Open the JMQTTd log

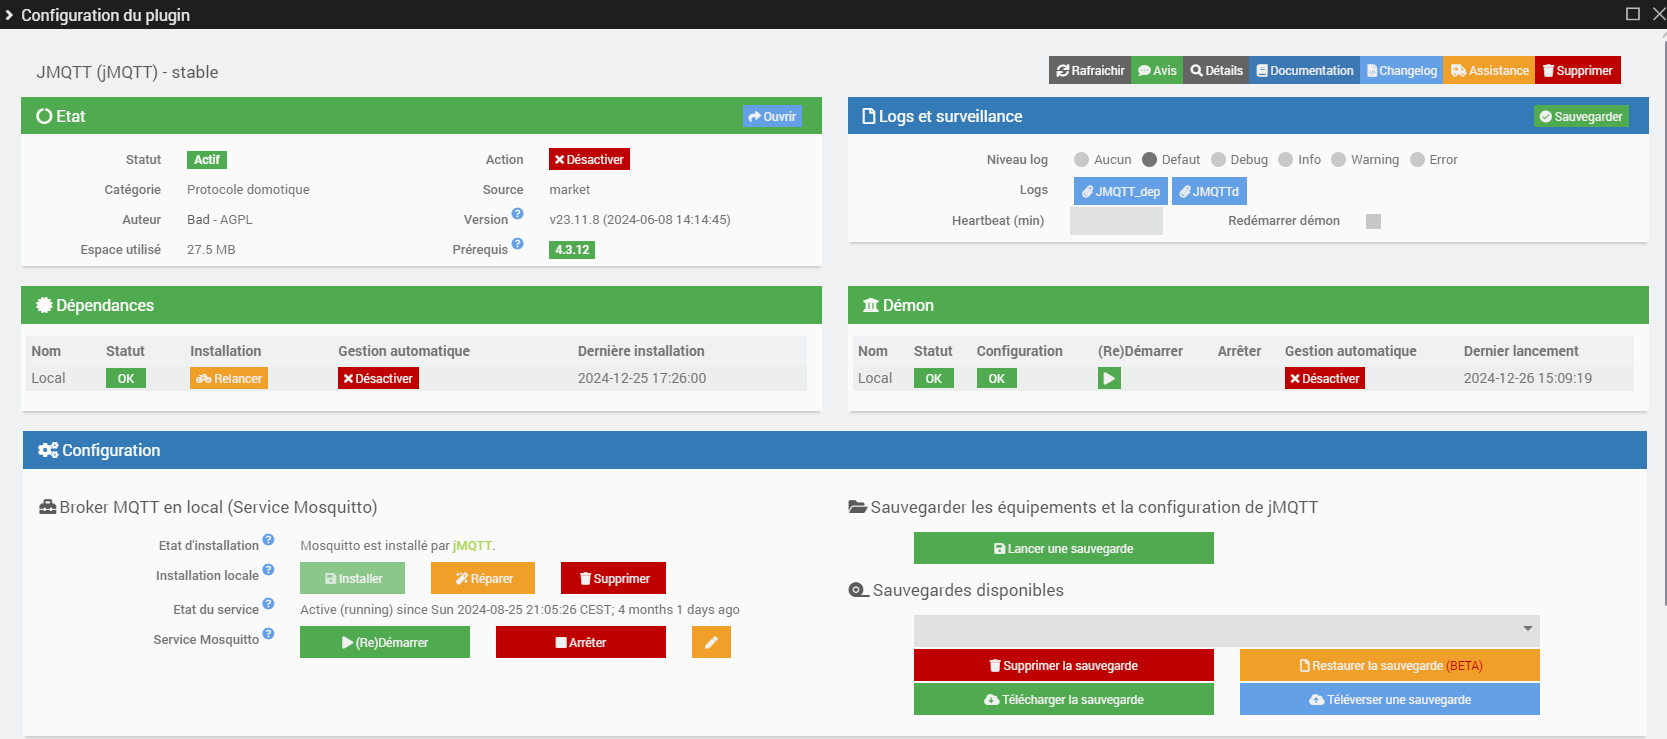click(x=1209, y=191)
